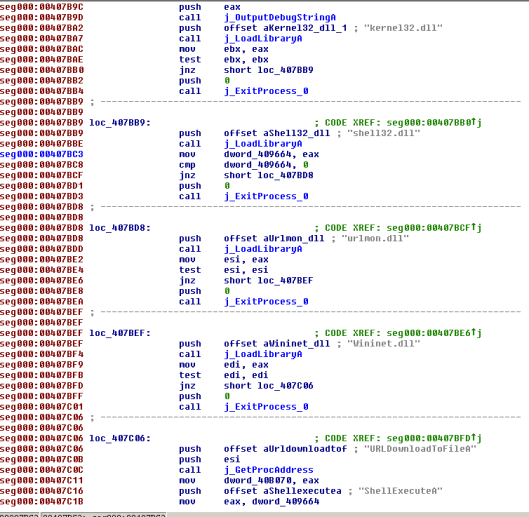Select the 'mov edi, eax' operands

(x=246, y=365)
